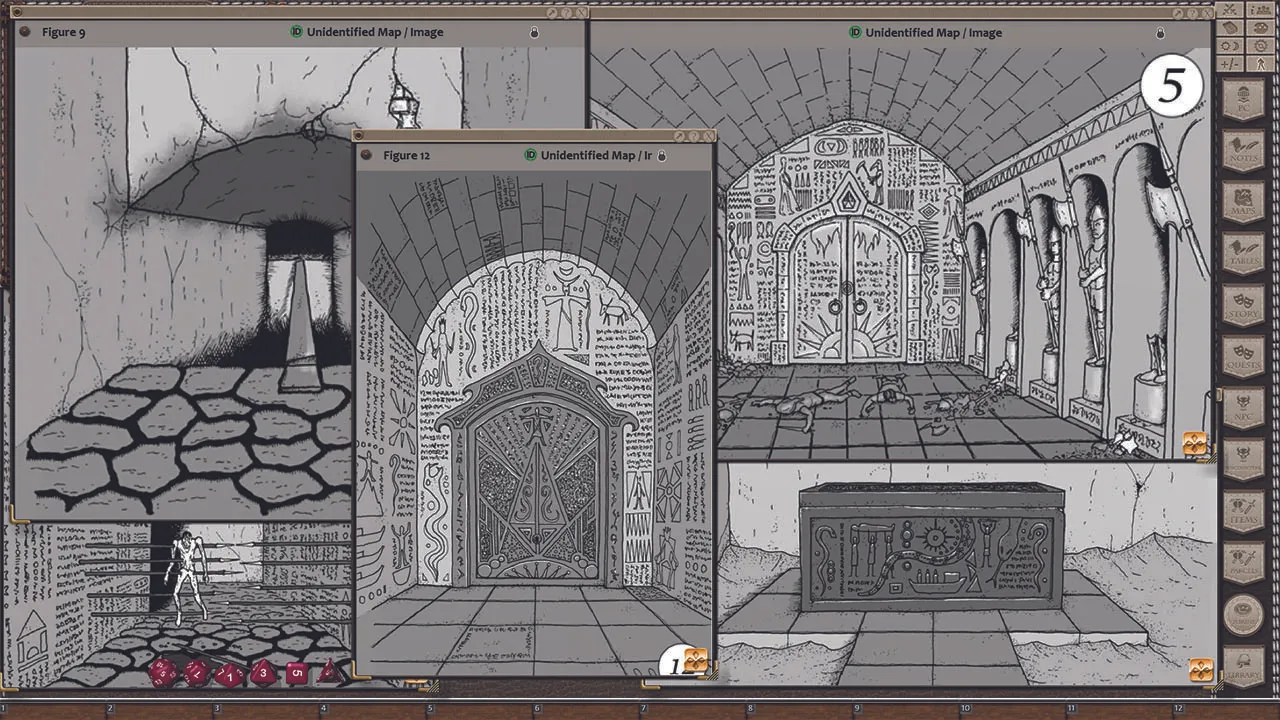Image resolution: width=1280 pixels, height=720 pixels.
Task: Open the PC characters sidebar button
Action: click(1244, 100)
